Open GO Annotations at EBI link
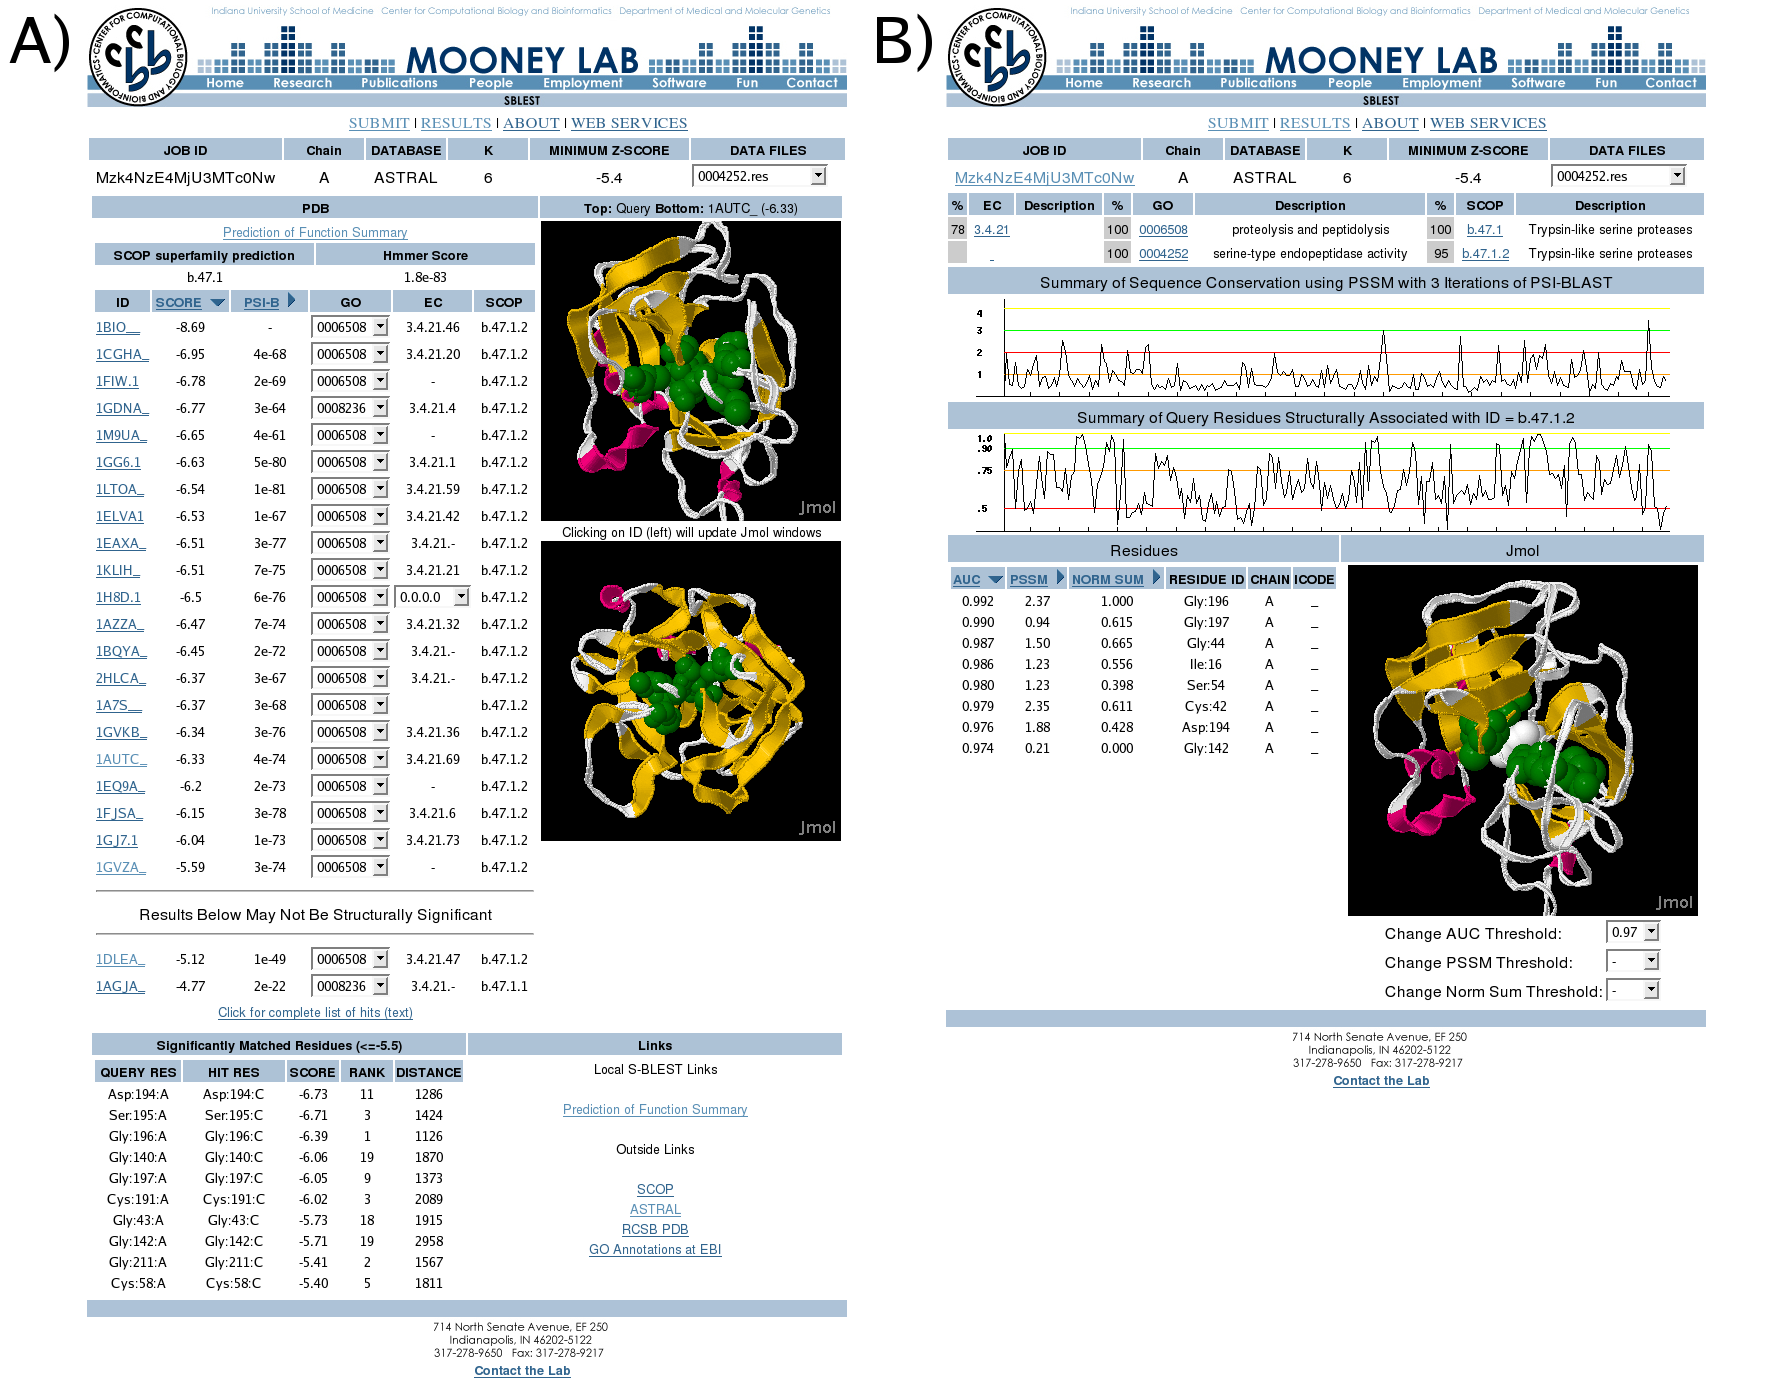The image size is (1770, 1392). point(655,1249)
